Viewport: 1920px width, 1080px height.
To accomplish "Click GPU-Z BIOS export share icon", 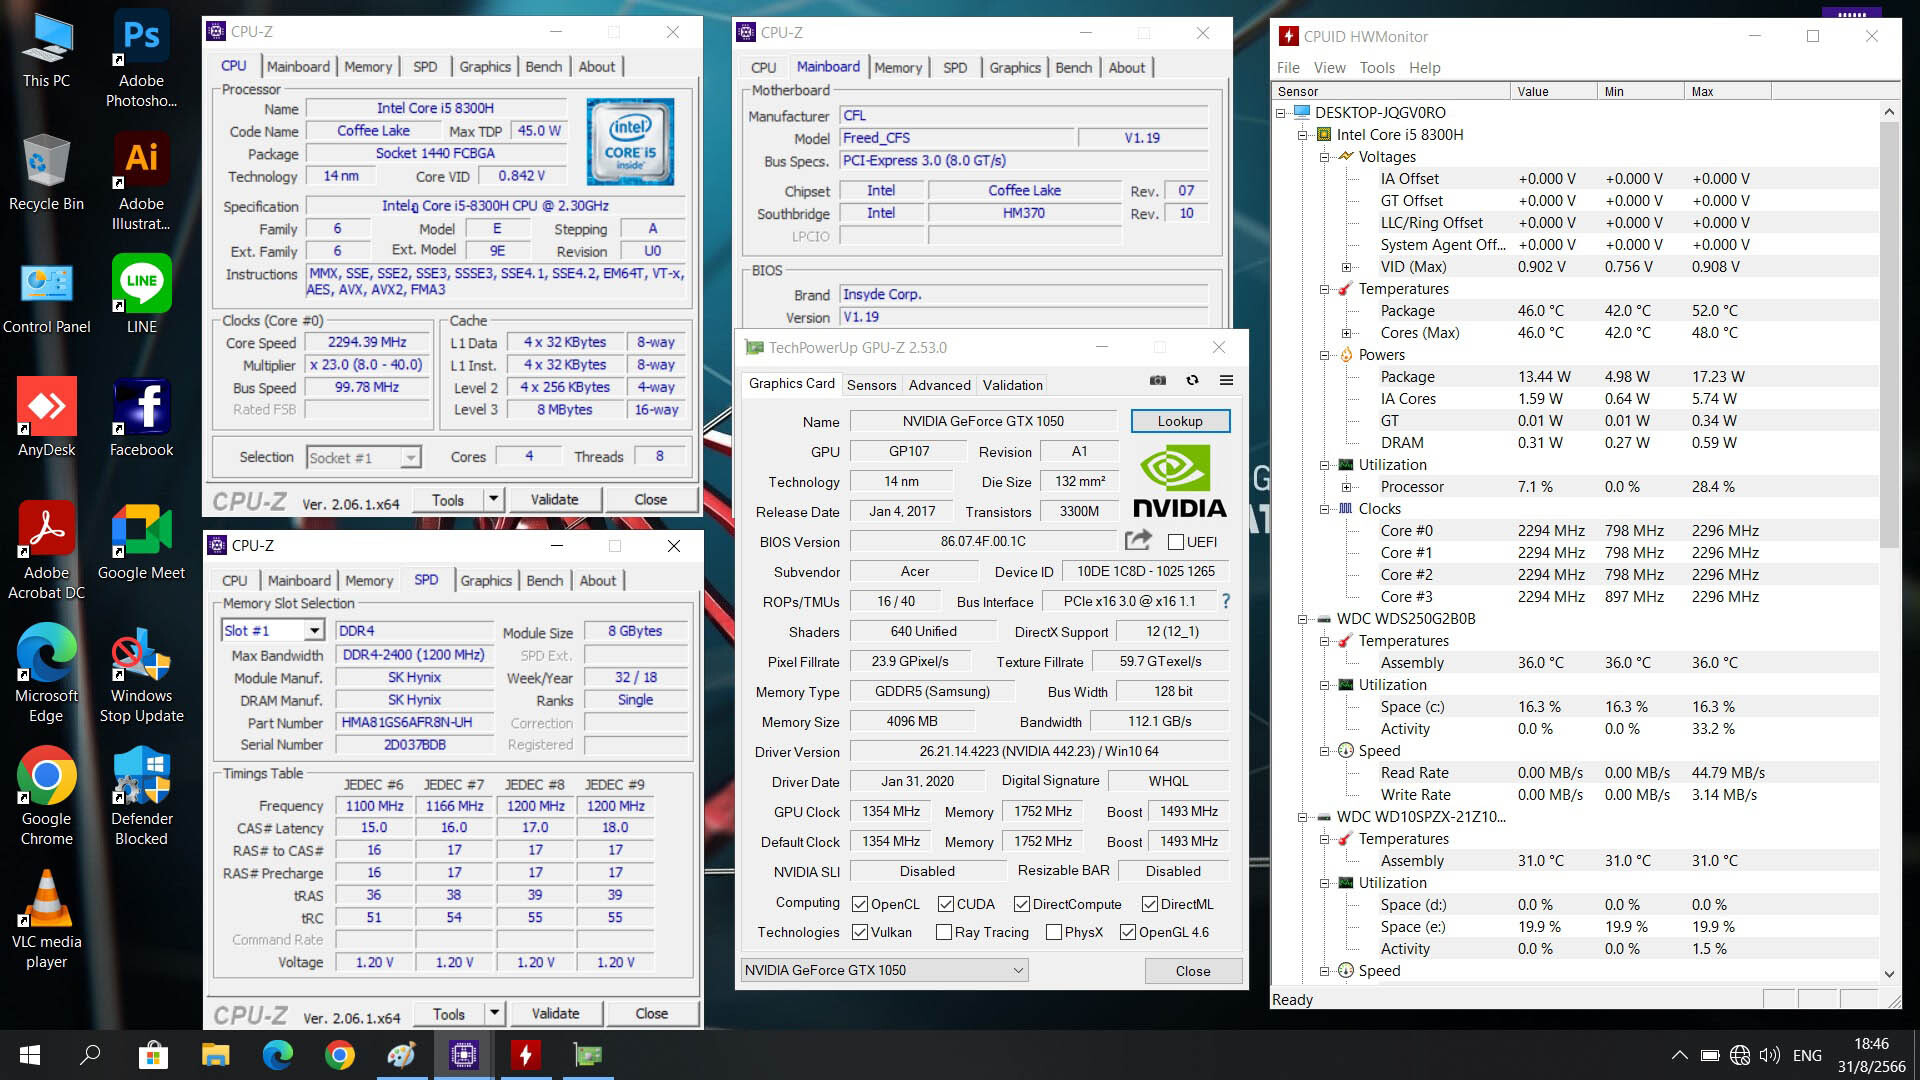I will [x=1138, y=540].
